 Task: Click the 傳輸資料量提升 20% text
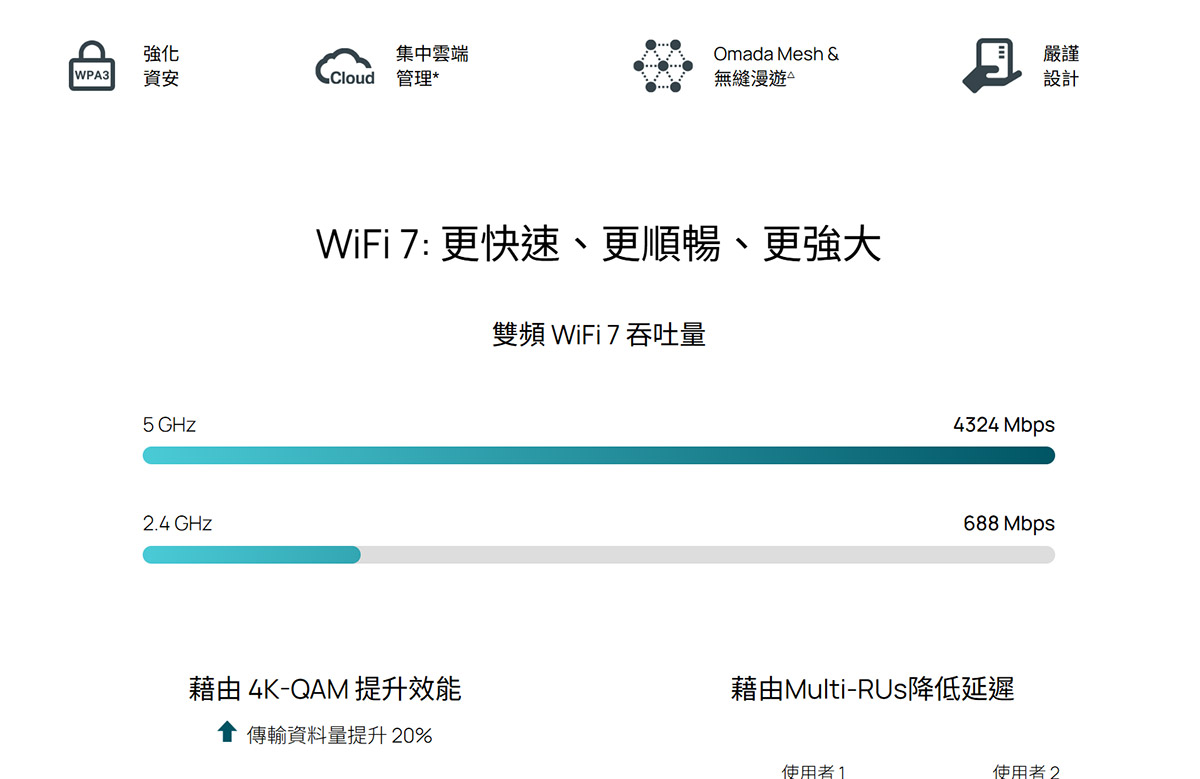click(x=340, y=736)
